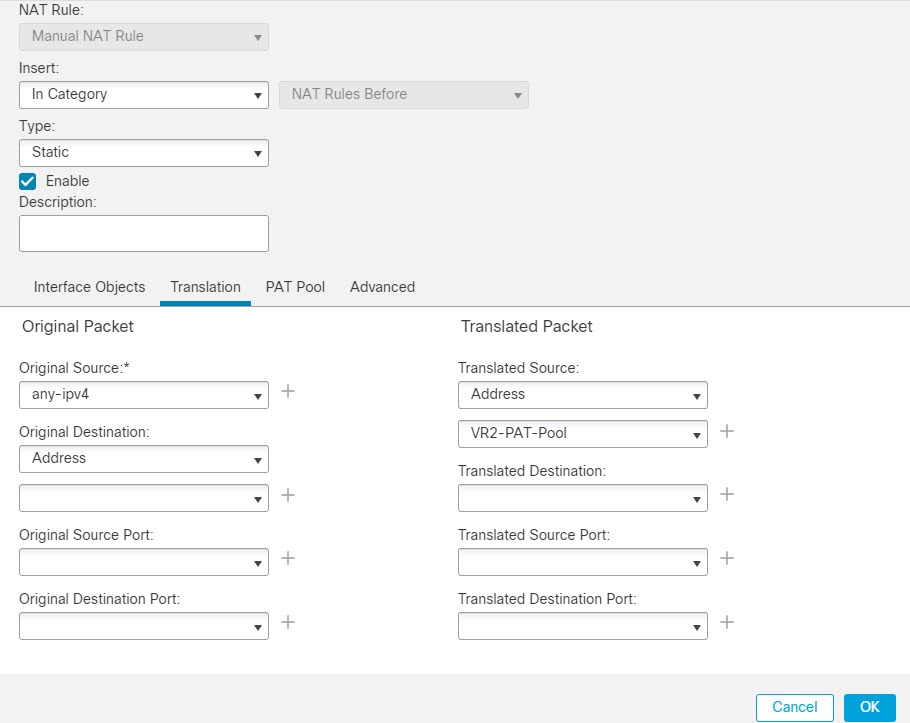
Task: Expand Translated Source Address type dropdown
Action: (x=583, y=395)
